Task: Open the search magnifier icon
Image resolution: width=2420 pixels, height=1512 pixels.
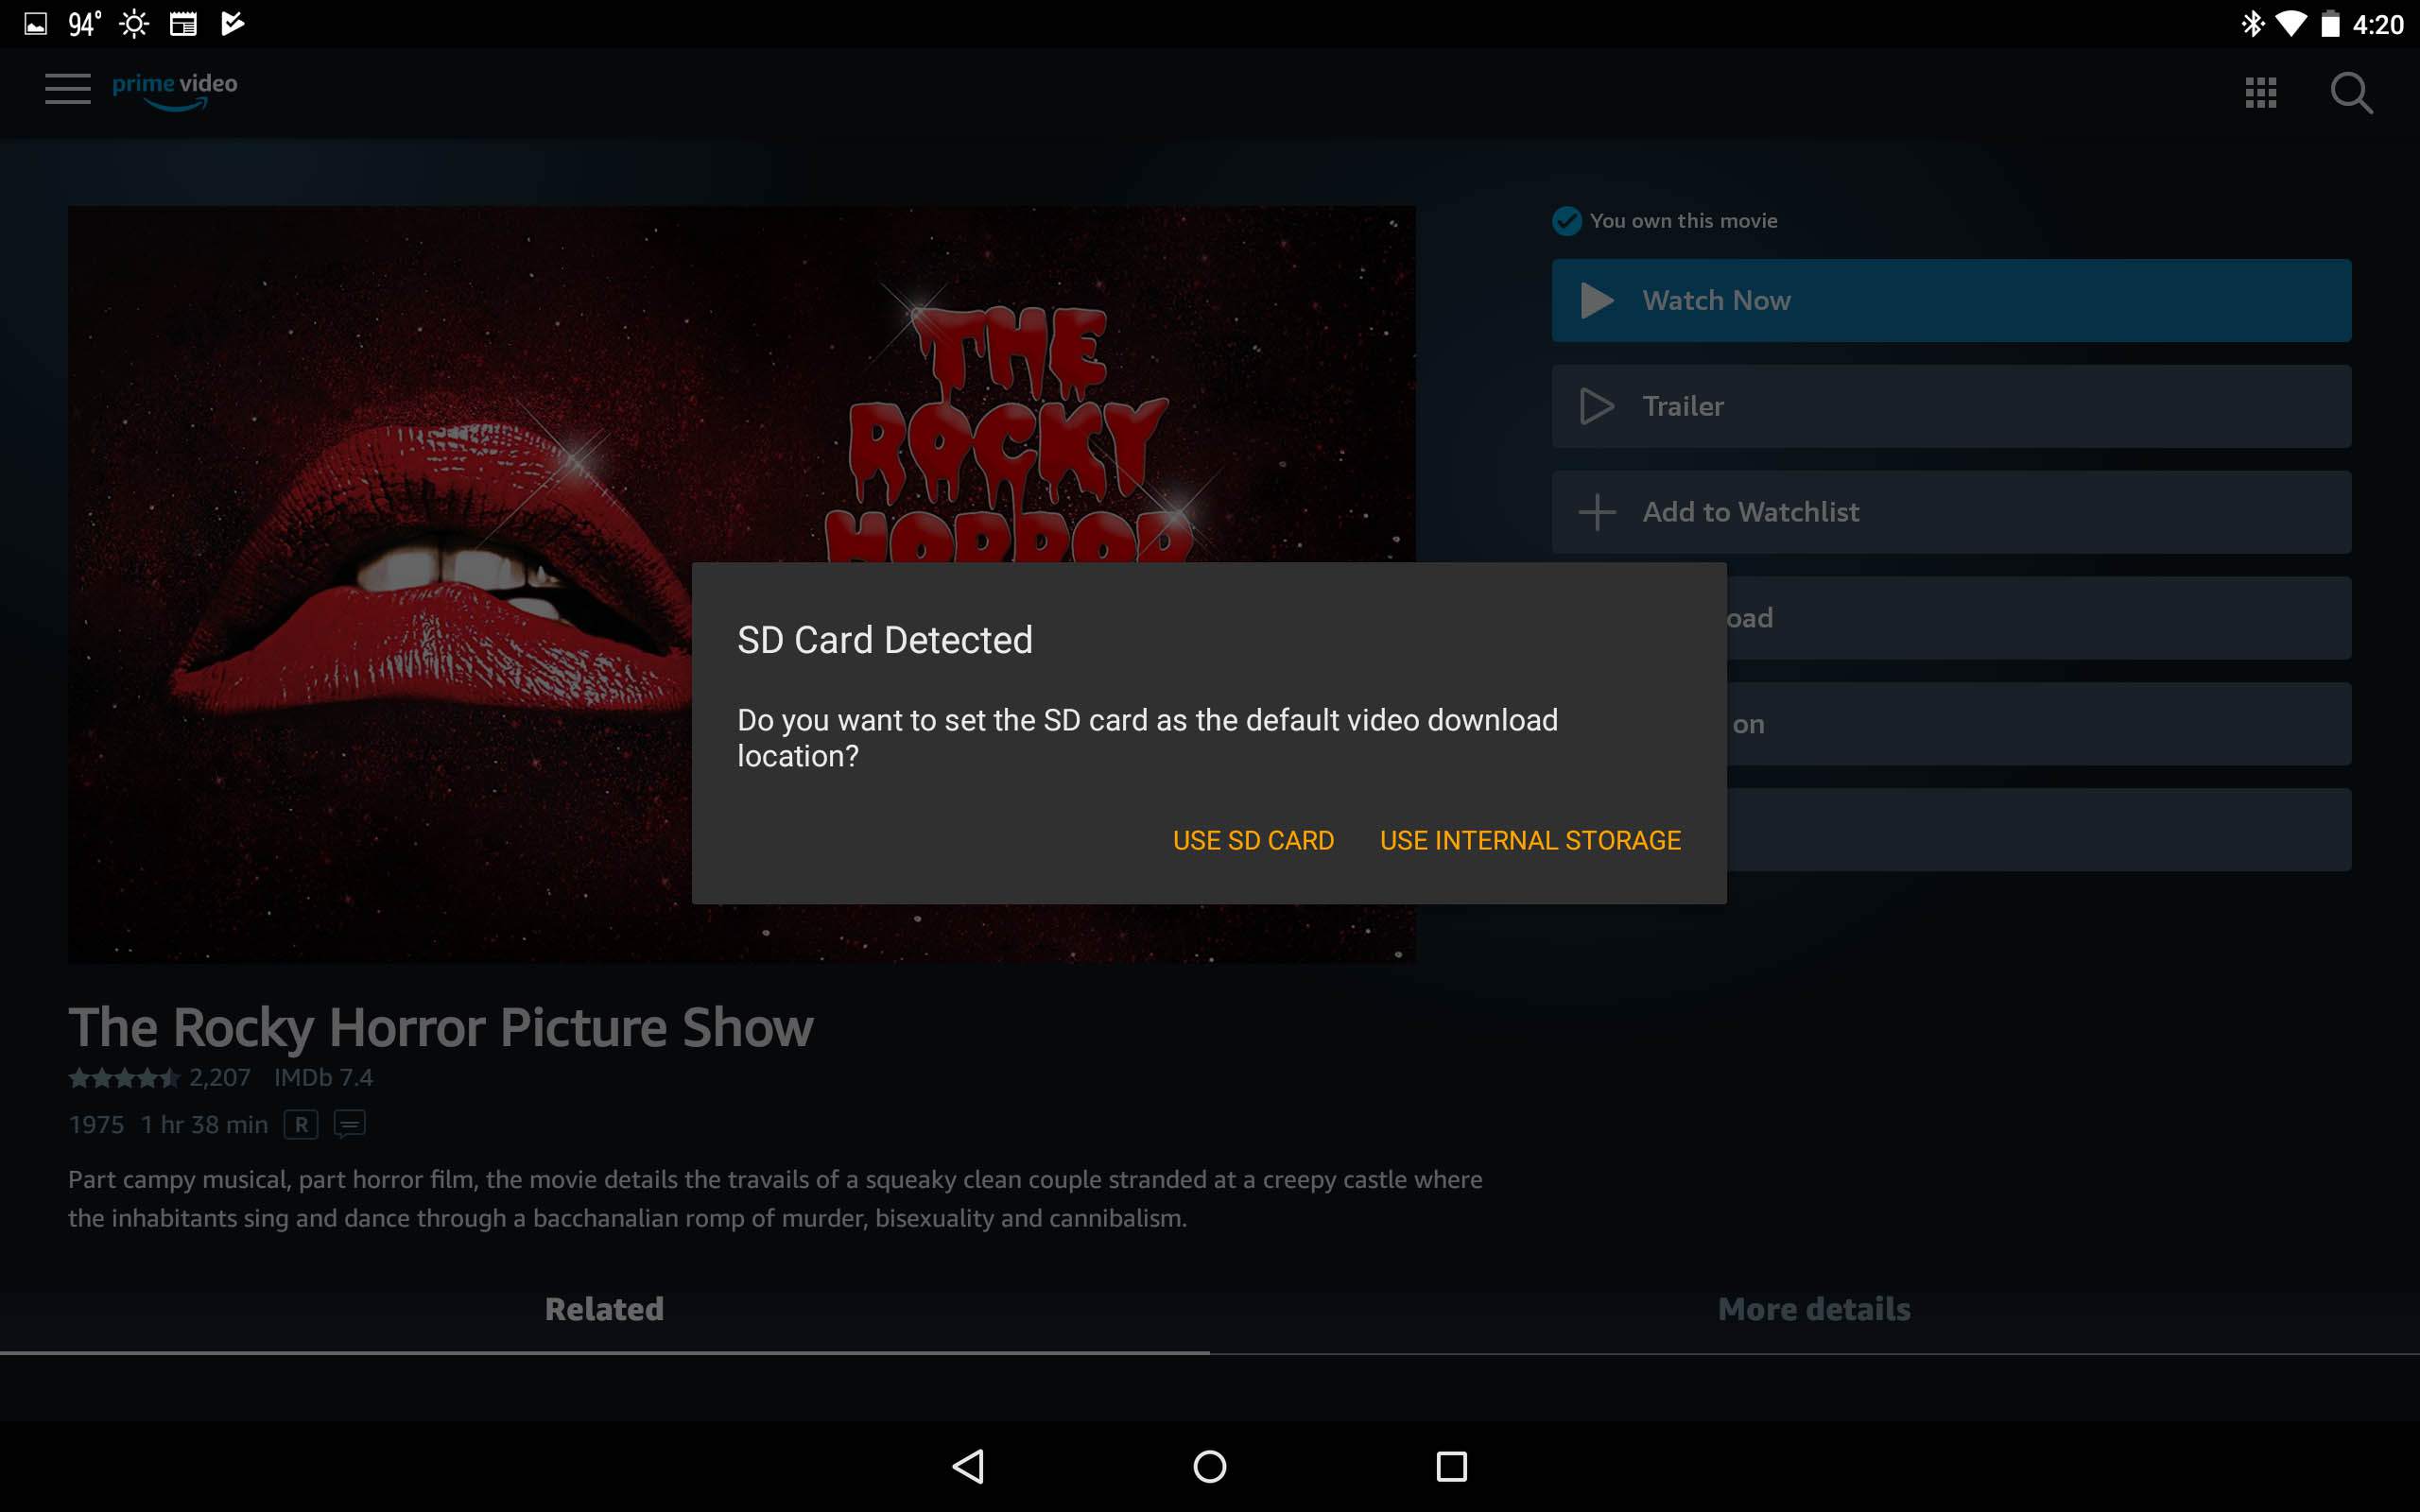Action: tap(2350, 93)
